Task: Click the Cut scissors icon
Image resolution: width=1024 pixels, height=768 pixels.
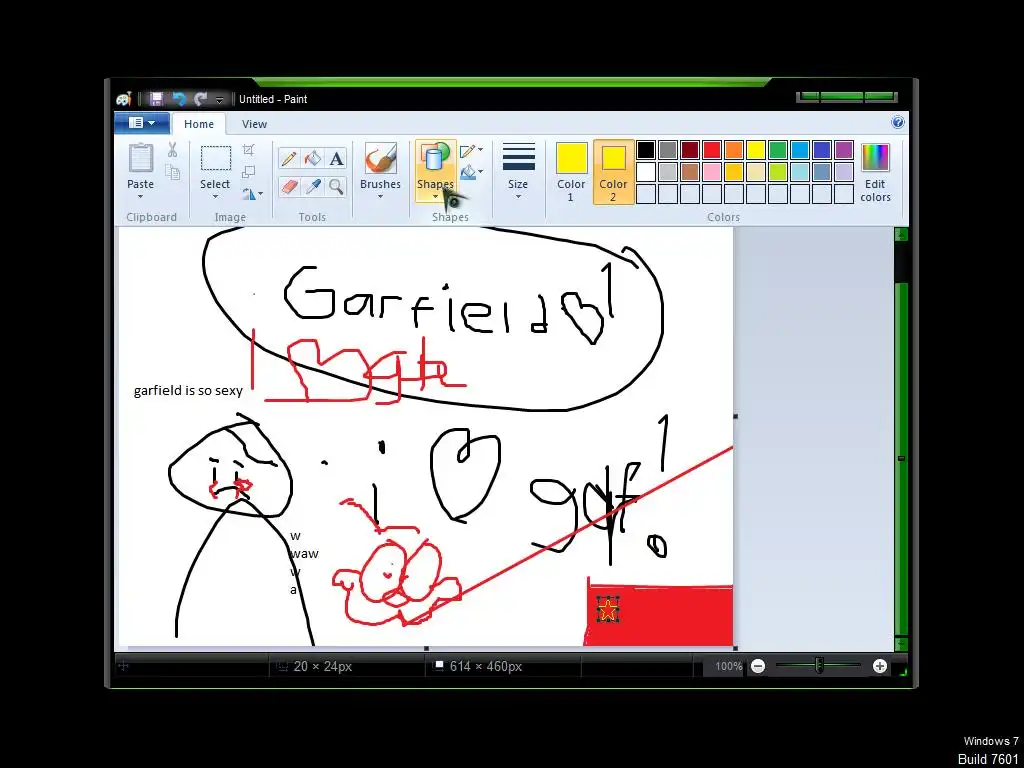Action: pos(172,150)
